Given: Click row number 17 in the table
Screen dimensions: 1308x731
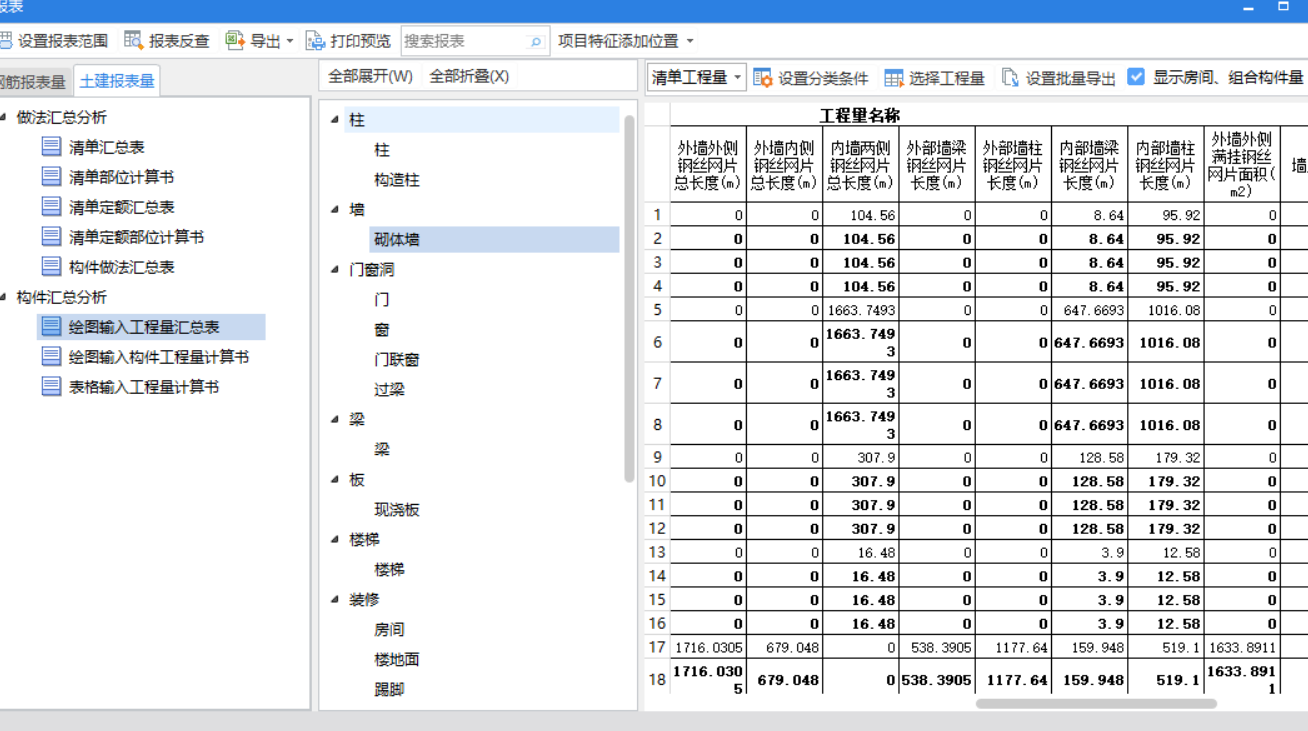Looking at the screenshot, I should coord(657,647).
